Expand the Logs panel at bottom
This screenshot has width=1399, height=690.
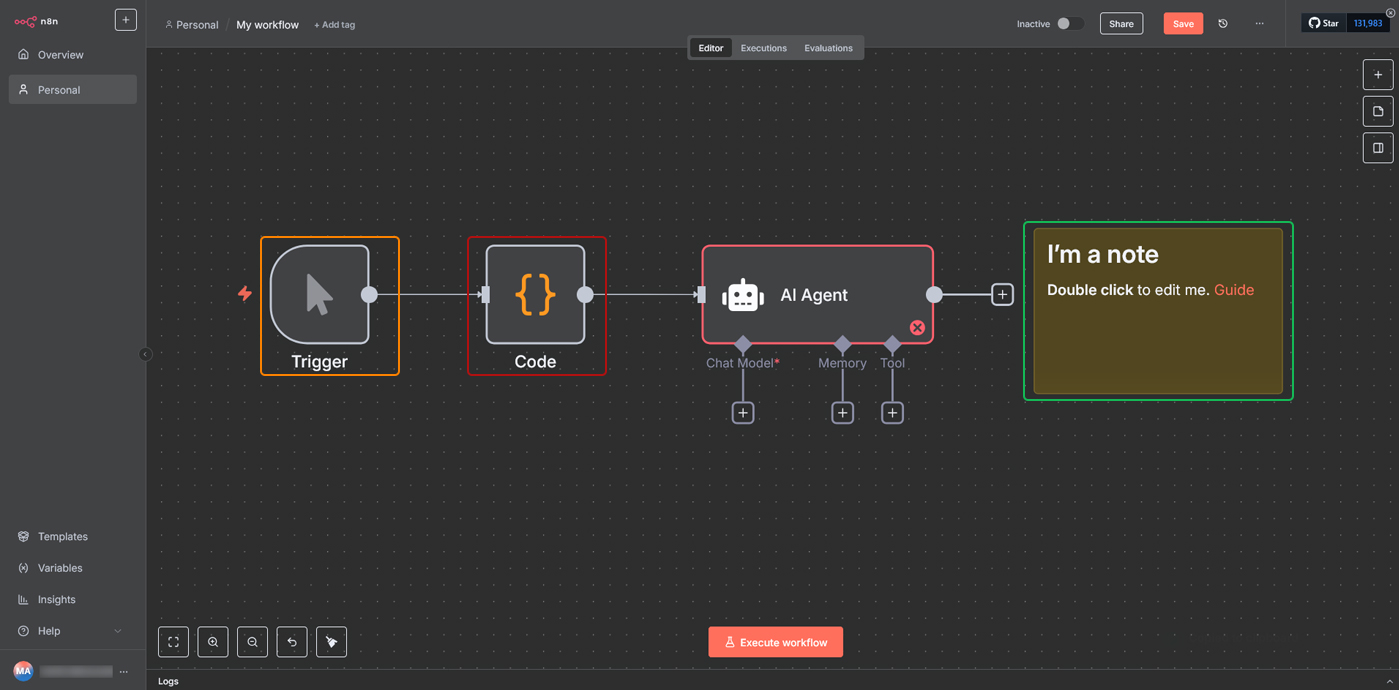[x=1388, y=681]
